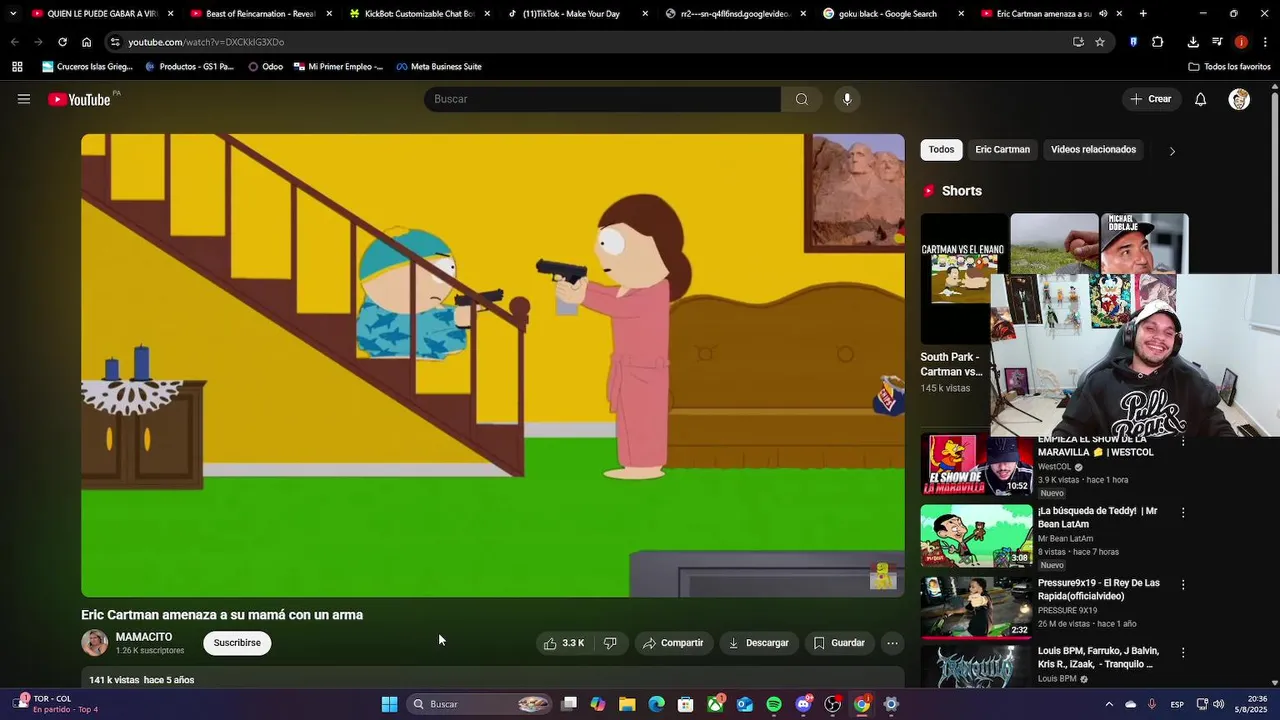The height and width of the screenshot is (720, 1280).
Task: Click the Descargar download button
Action: pos(758,643)
